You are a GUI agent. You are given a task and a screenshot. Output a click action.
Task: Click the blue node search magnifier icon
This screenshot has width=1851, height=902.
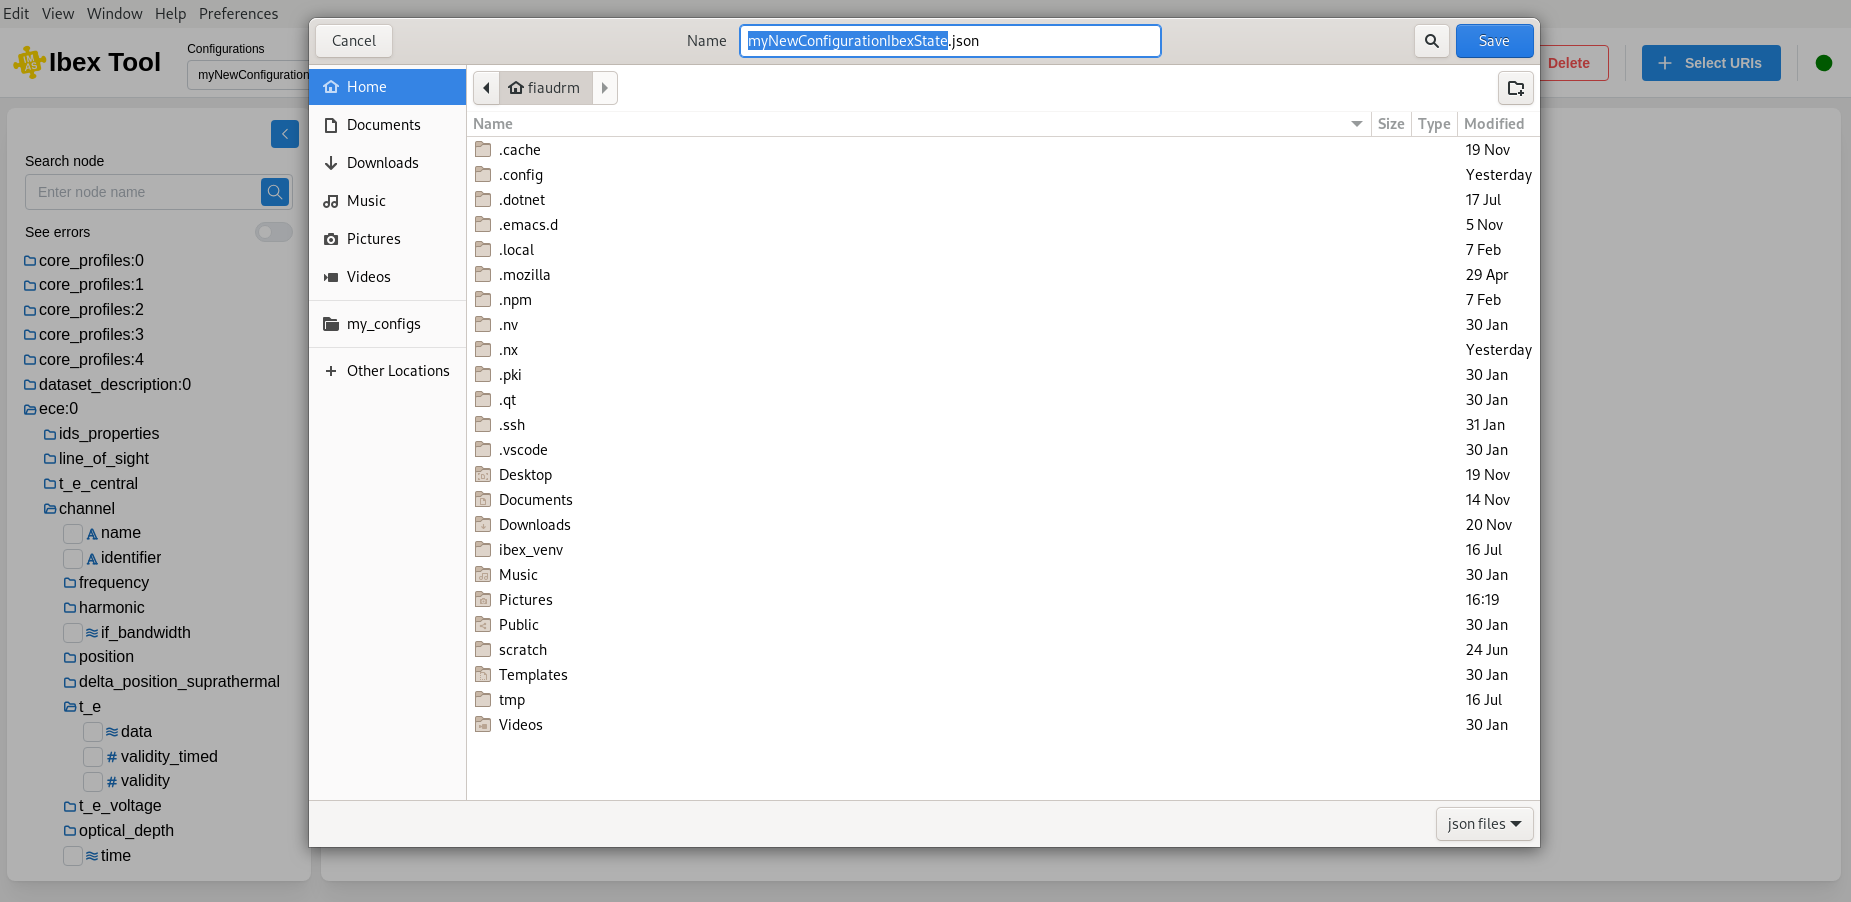pos(274,192)
